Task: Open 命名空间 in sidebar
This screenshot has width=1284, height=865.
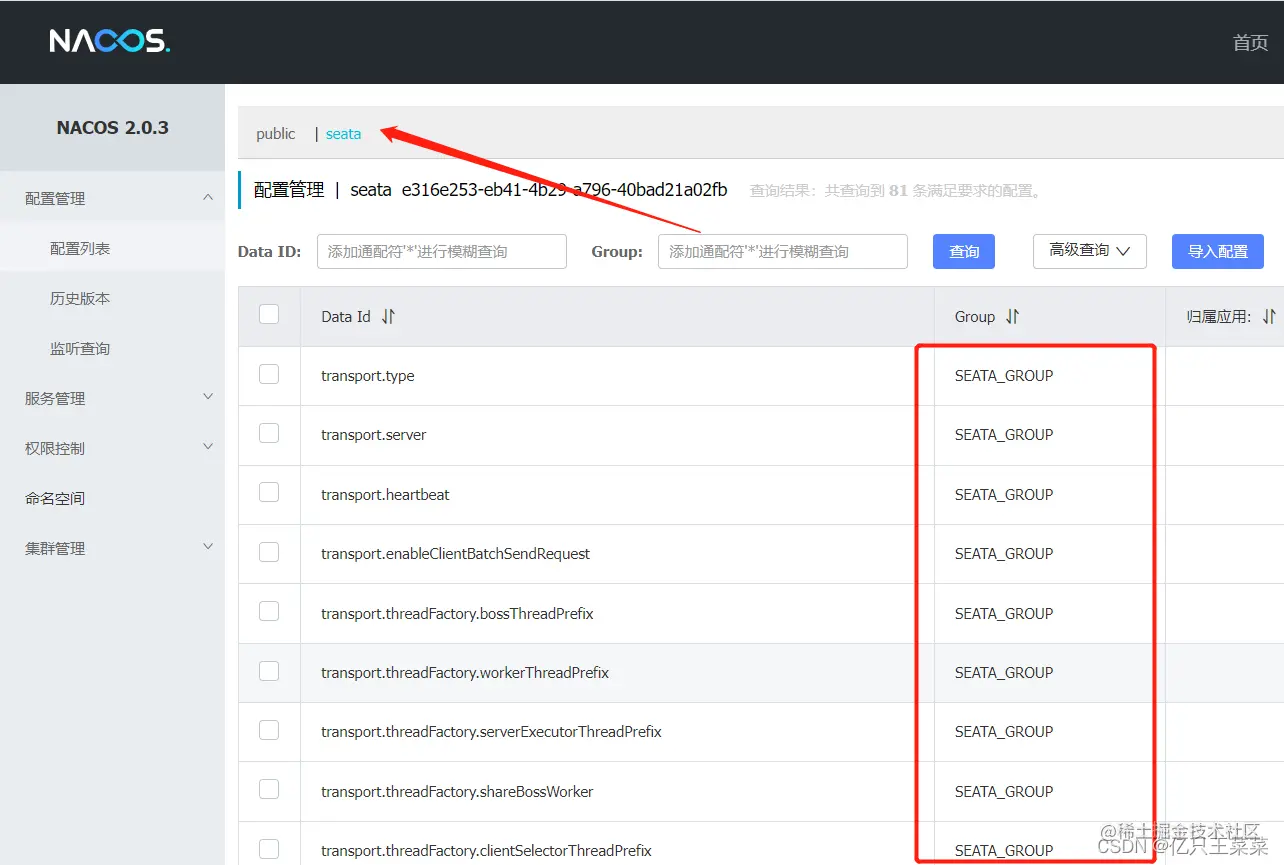Action: coord(55,498)
